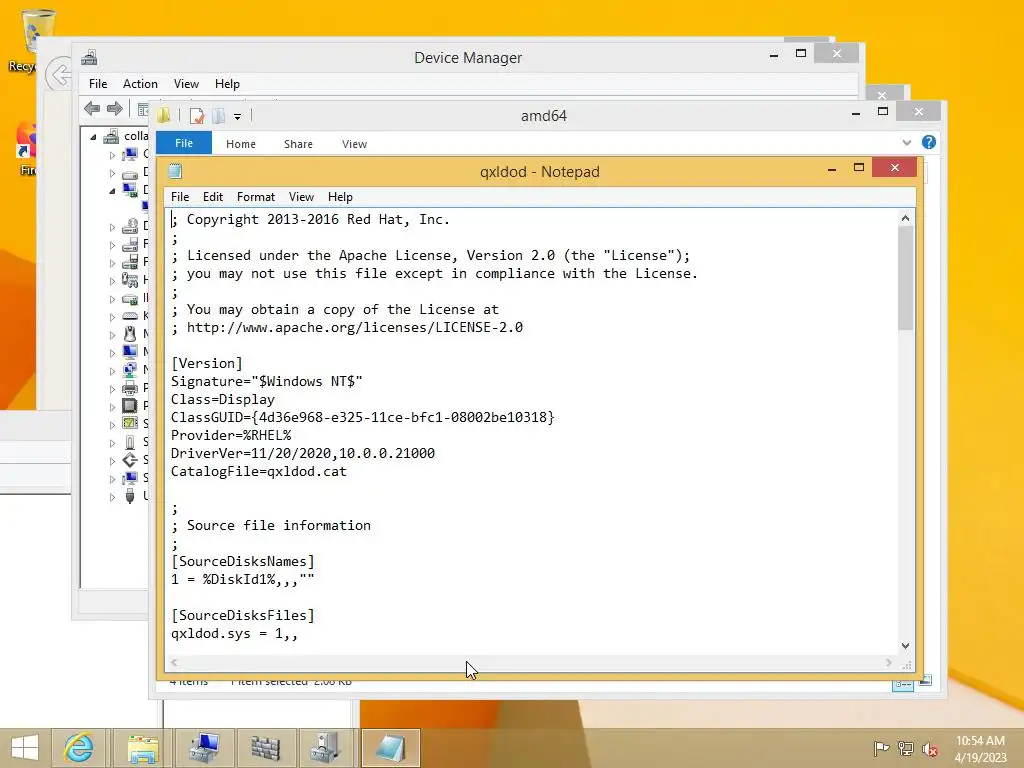This screenshot has height=768, width=1024.
Task: Close the qxldod Notepad window
Action: click(x=895, y=168)
